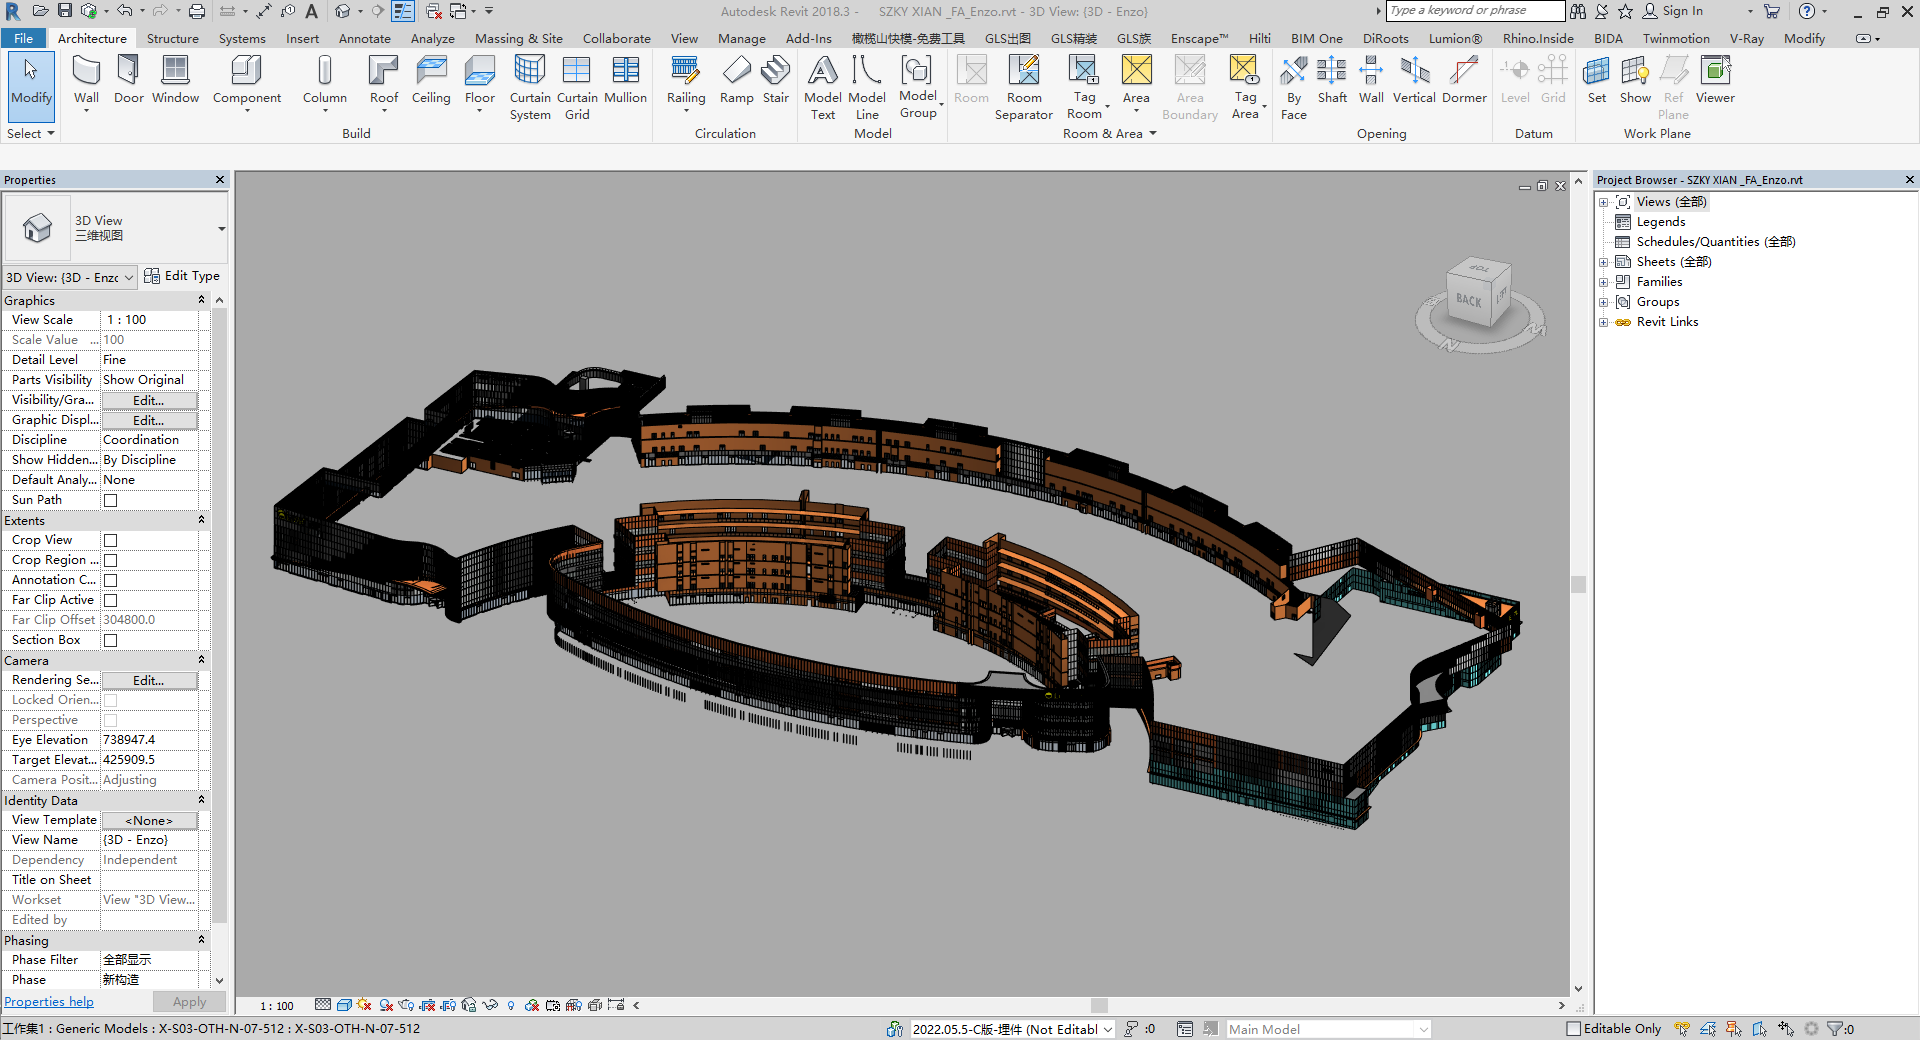Screen dimensions: 1920x1040
Task: Click the view's vertical scrollbar thumb
Action: click(x=1578, y=584)
